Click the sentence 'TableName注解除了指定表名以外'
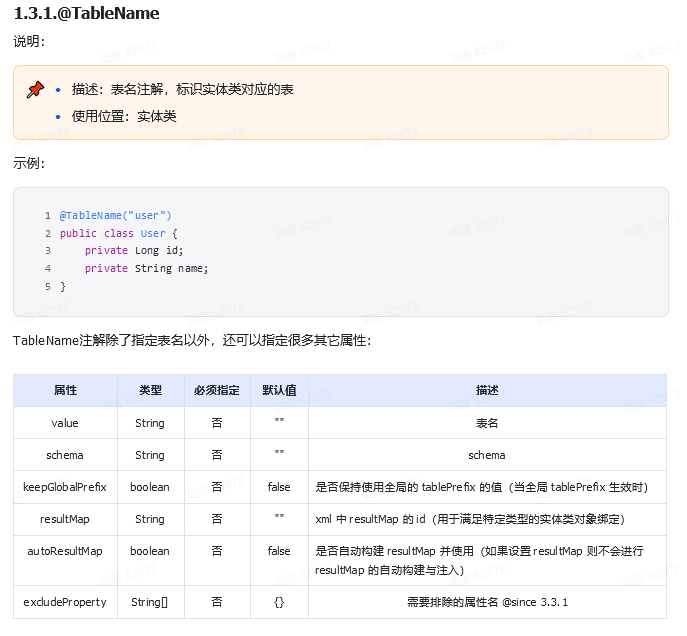Screen dimensions: 687x636 pyautogui.click(x=111, y=340)
